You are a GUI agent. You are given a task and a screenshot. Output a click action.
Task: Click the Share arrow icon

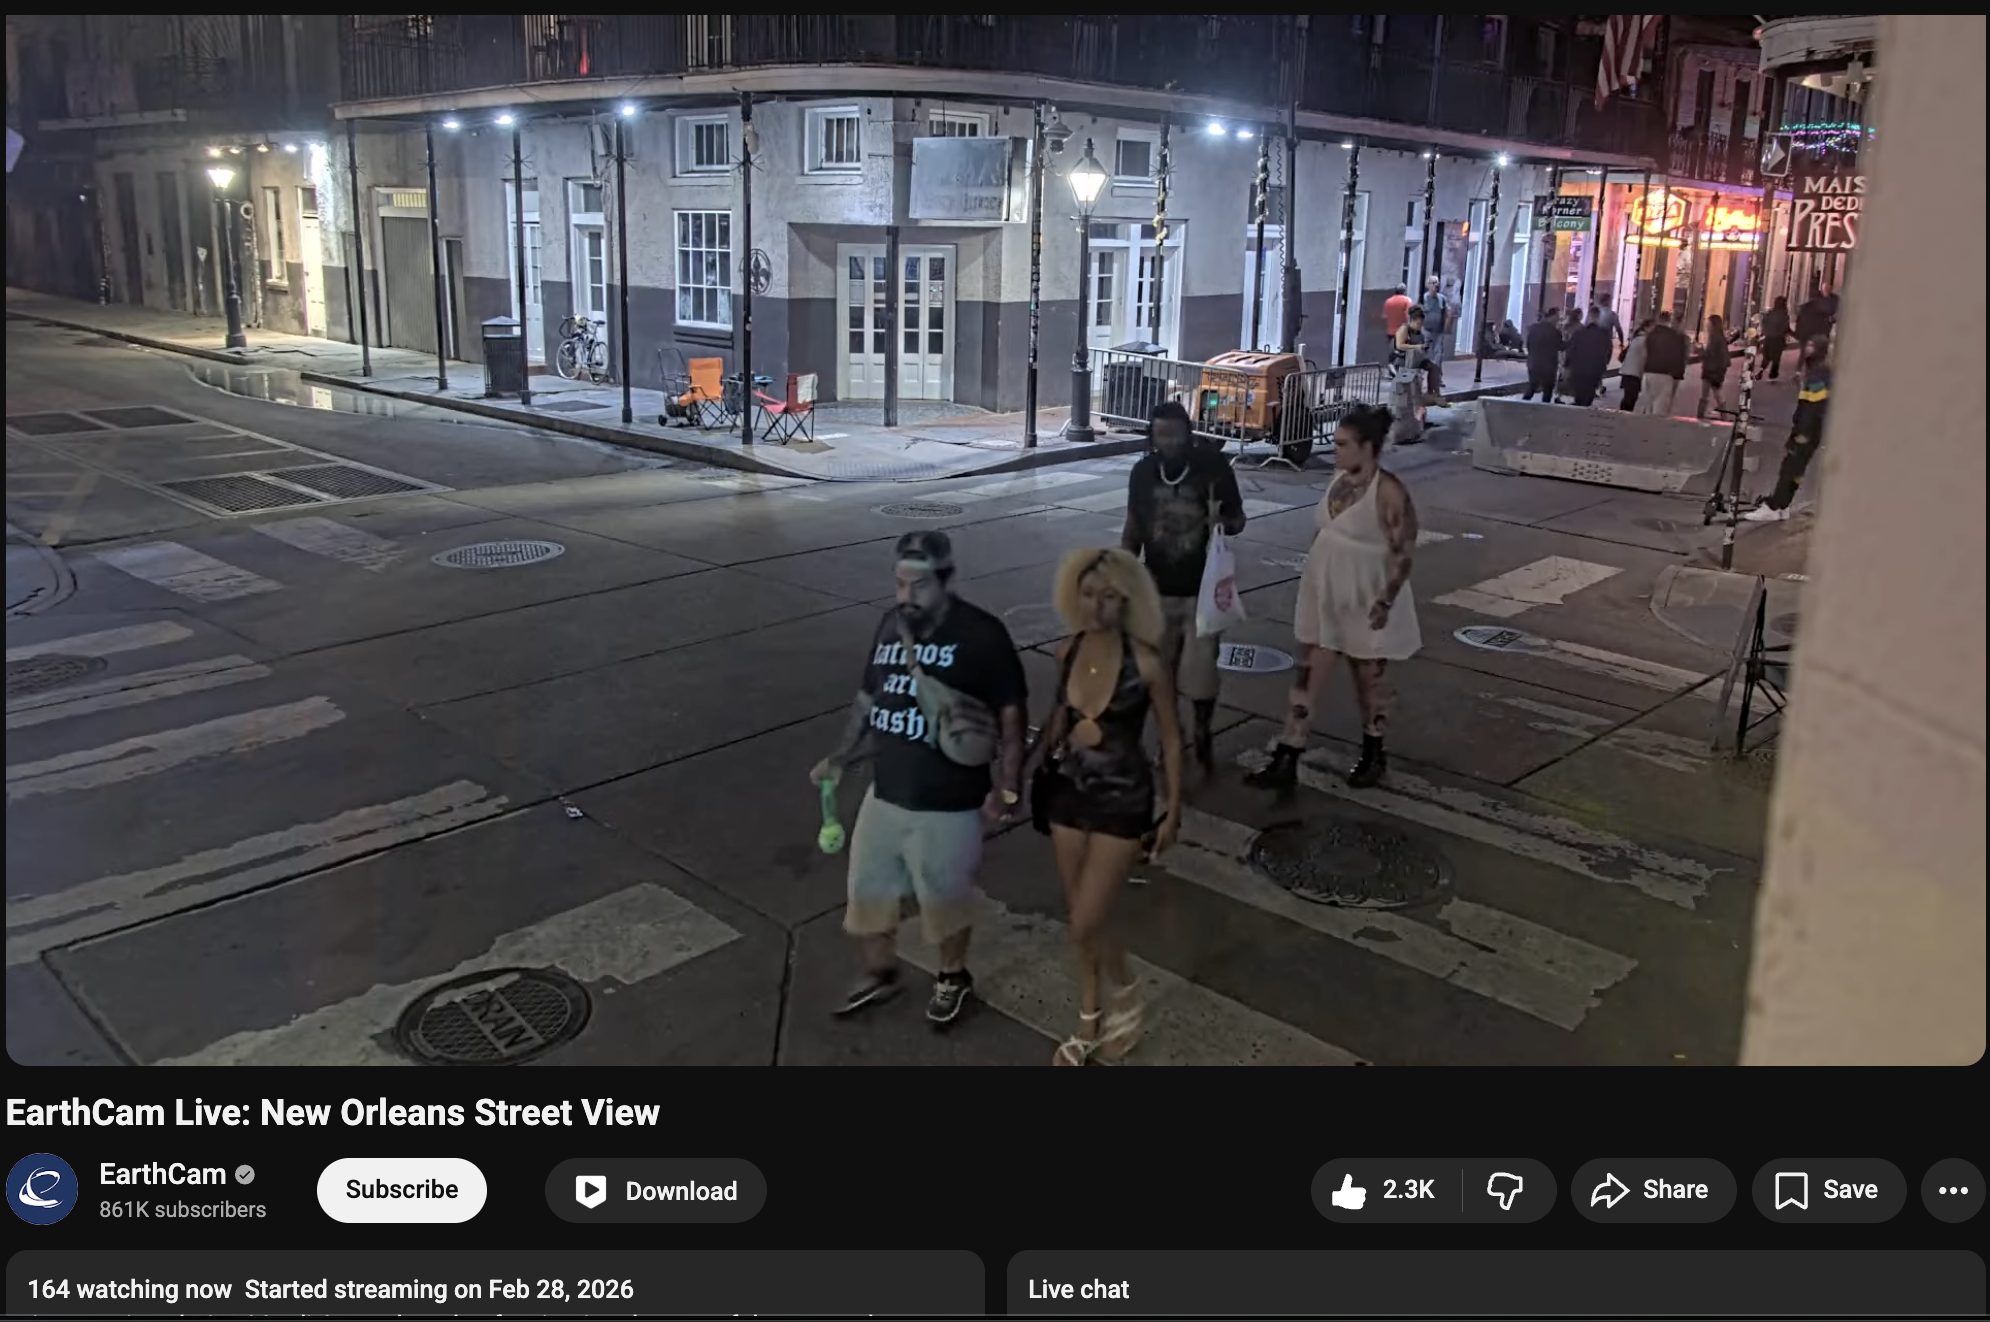click(1609, 1191)
